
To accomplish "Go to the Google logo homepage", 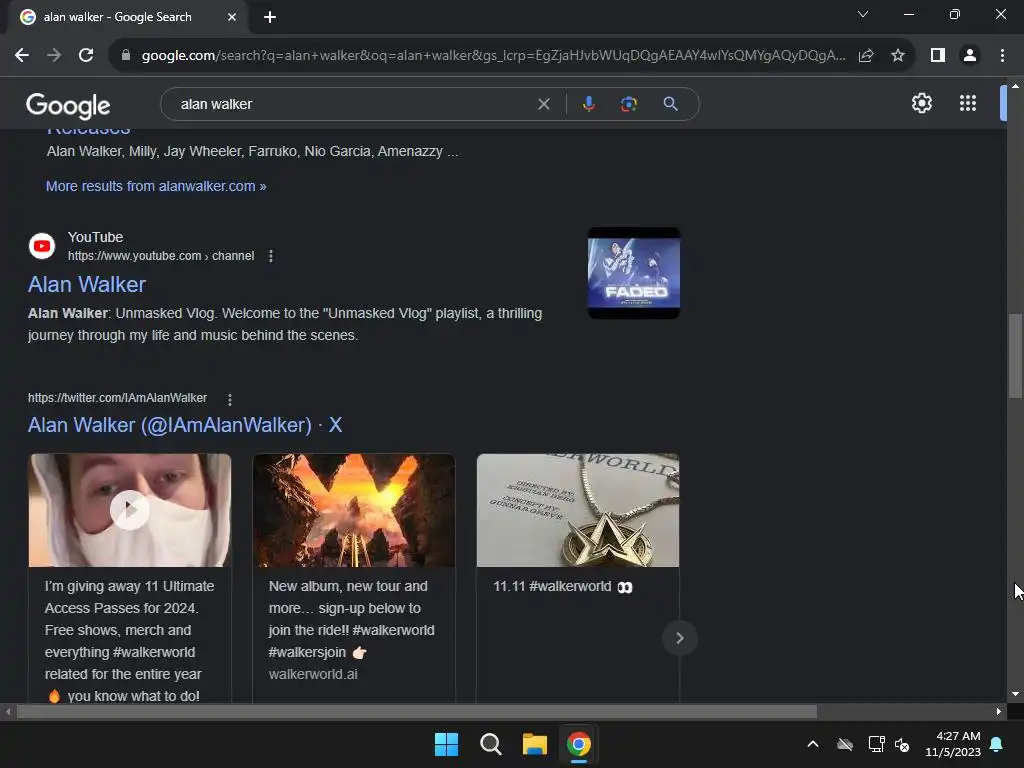I will click(x=68, y=106).
